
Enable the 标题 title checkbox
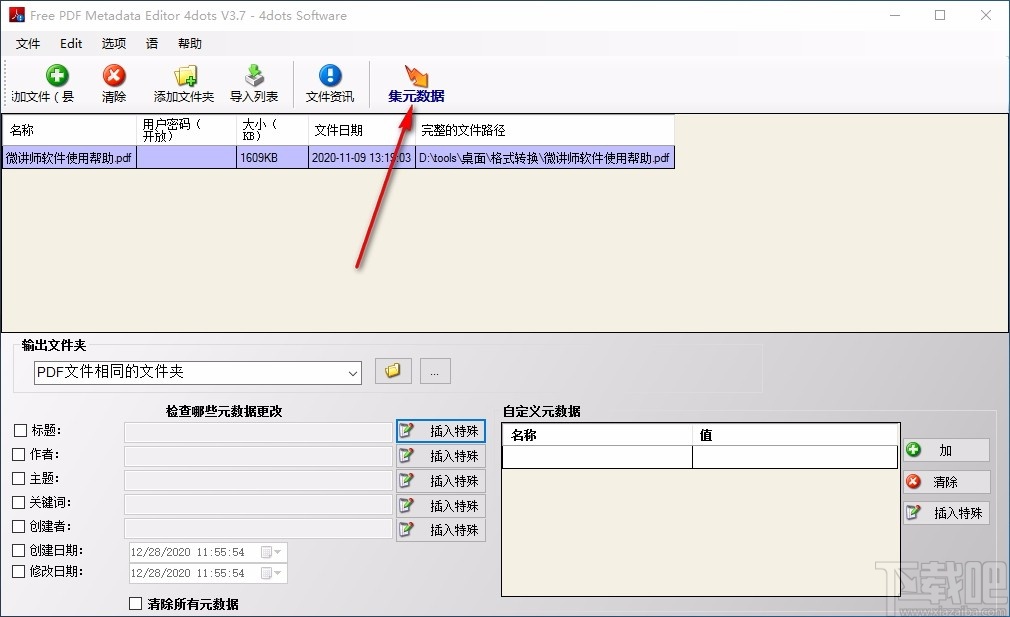(17, 430)
